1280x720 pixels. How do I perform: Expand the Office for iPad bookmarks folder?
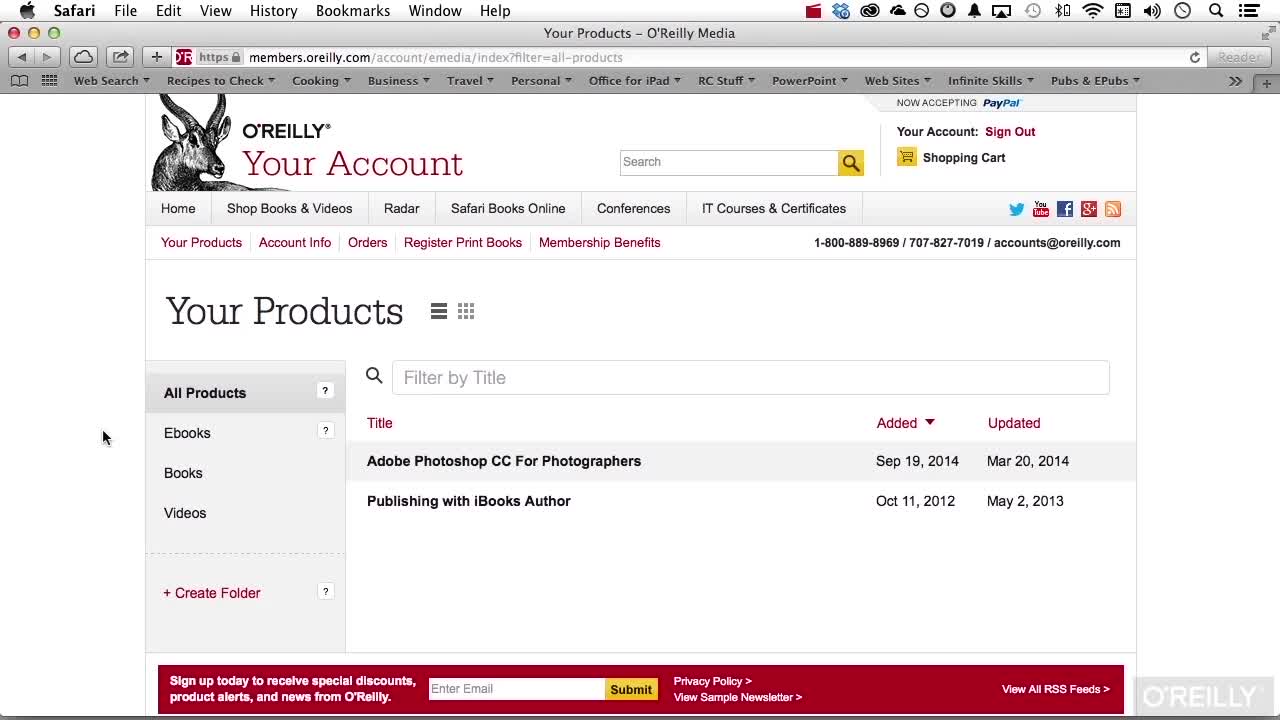click(x=634, y=81)
